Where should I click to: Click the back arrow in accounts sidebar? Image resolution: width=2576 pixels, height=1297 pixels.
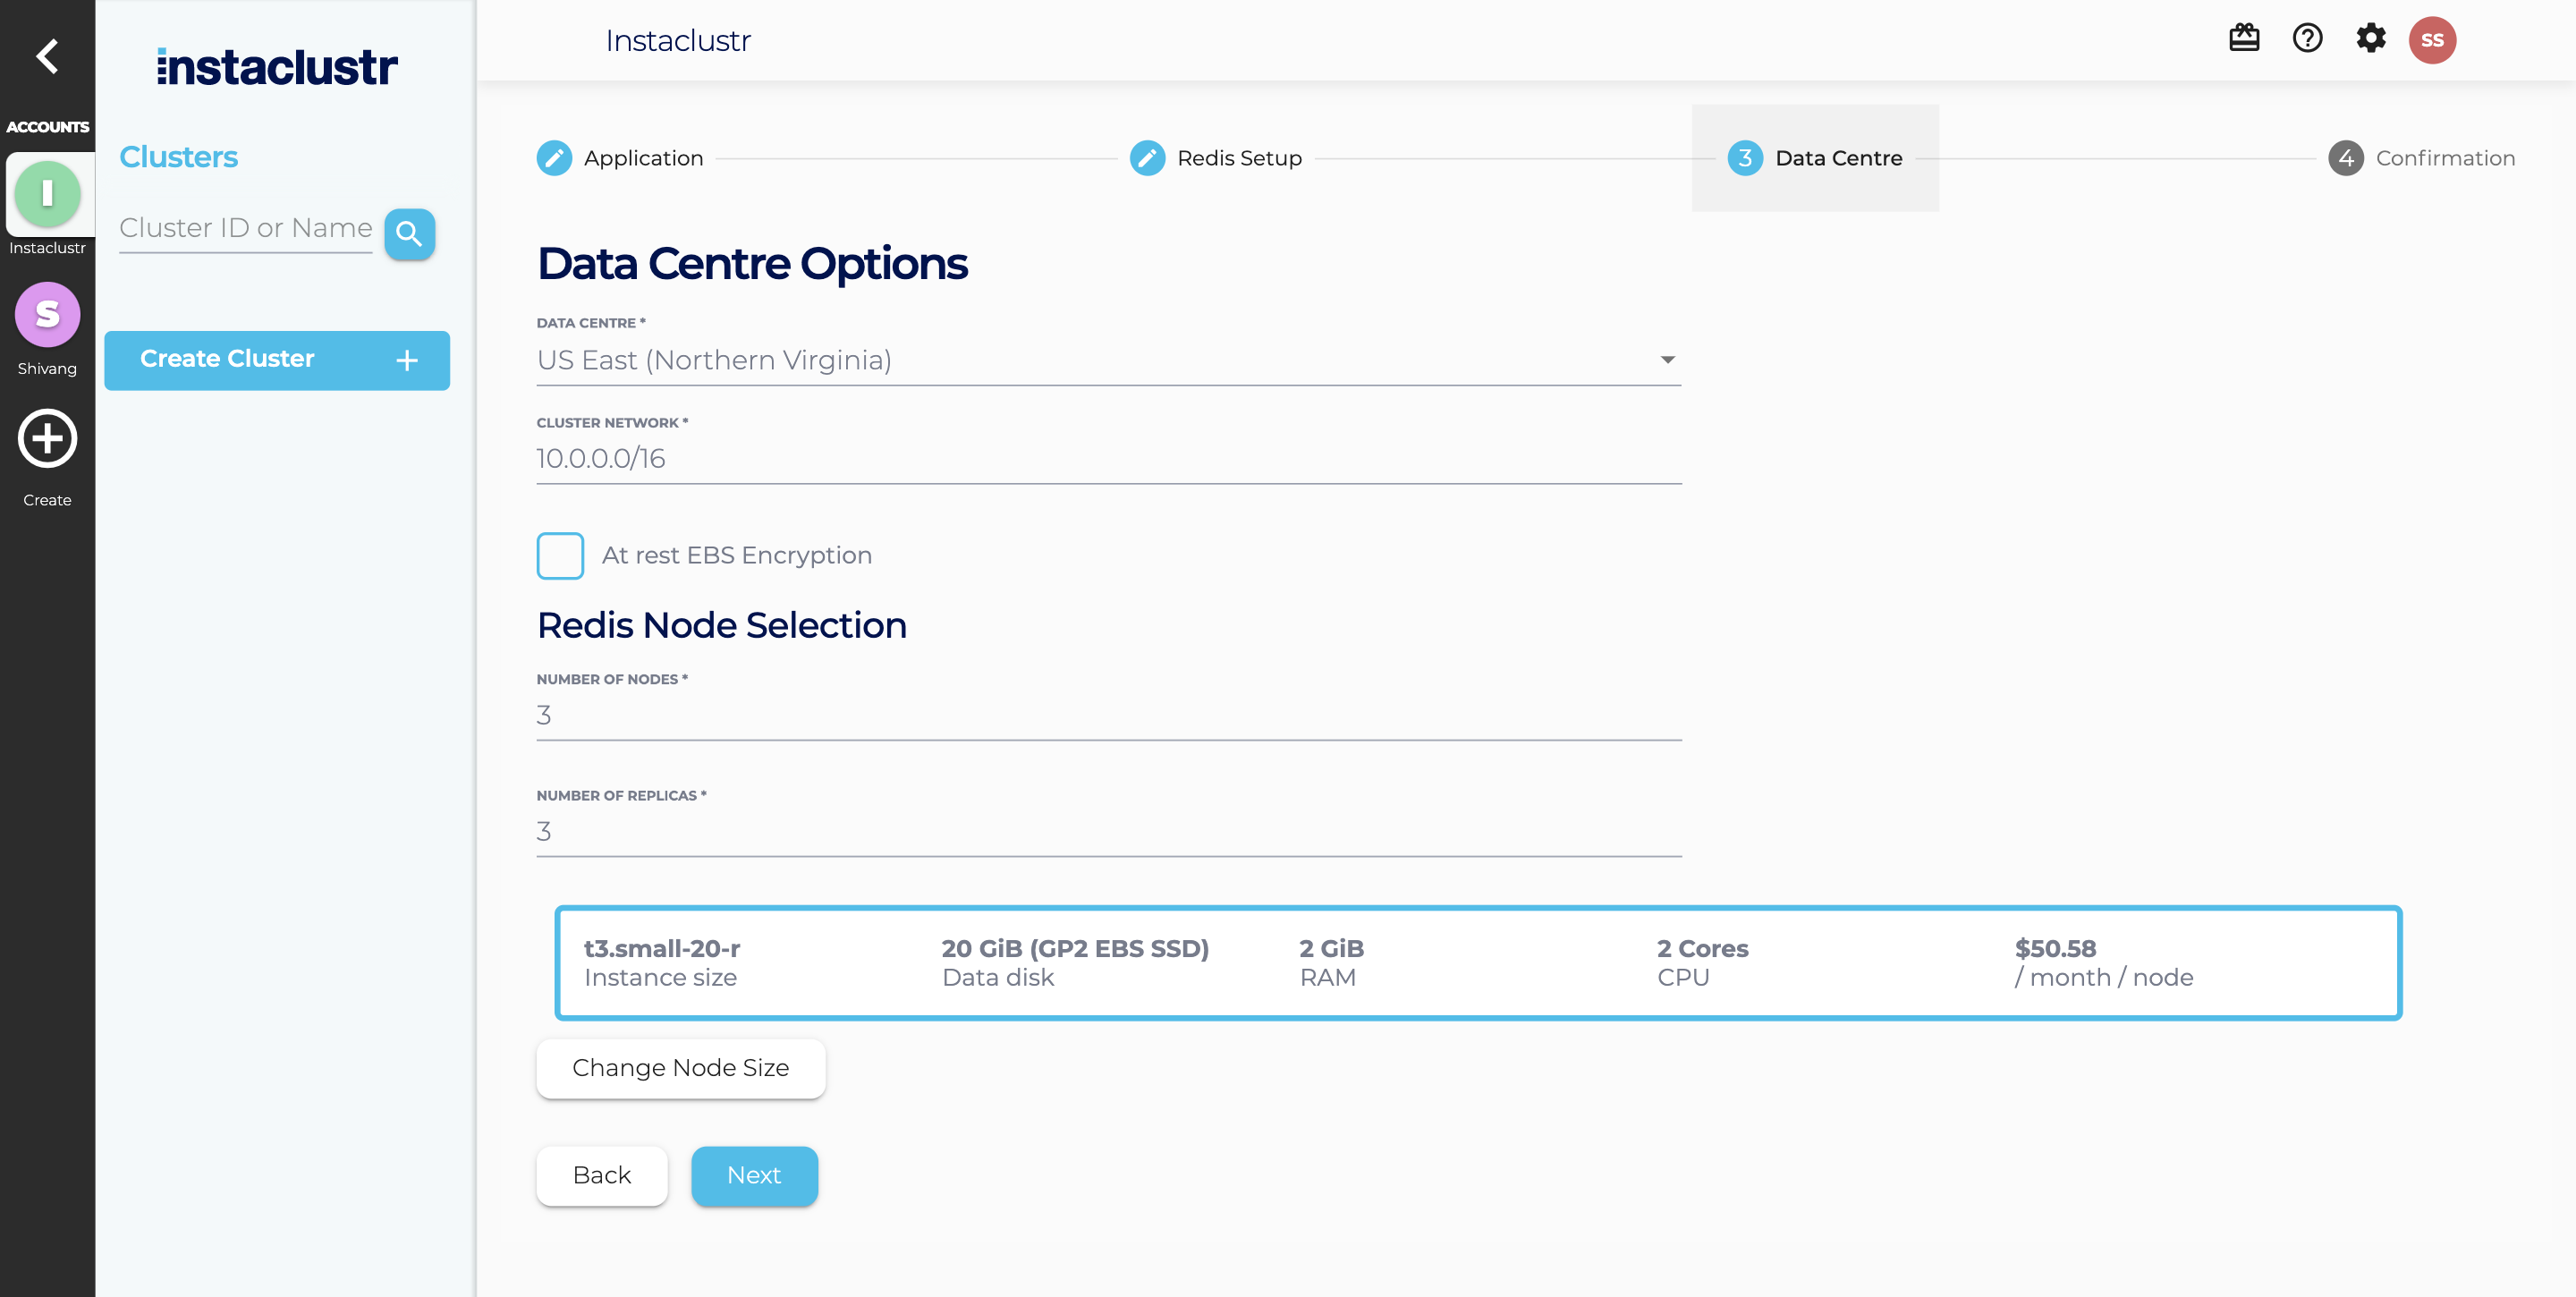click(x=46, y=56)
